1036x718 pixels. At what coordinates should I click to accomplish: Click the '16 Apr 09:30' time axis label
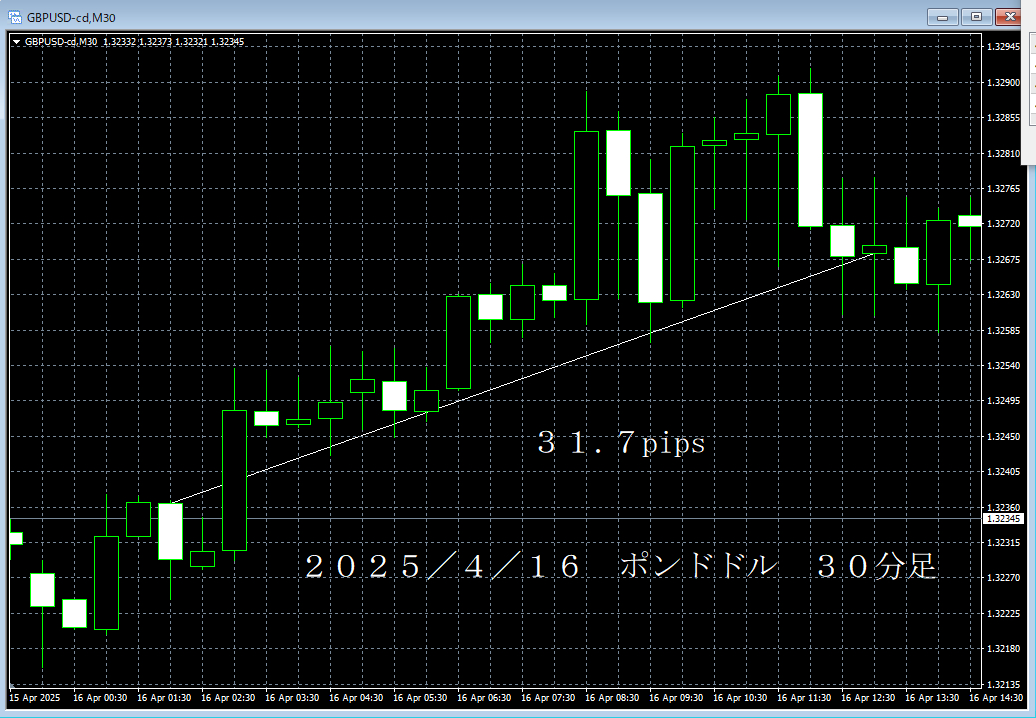[676, 698]
